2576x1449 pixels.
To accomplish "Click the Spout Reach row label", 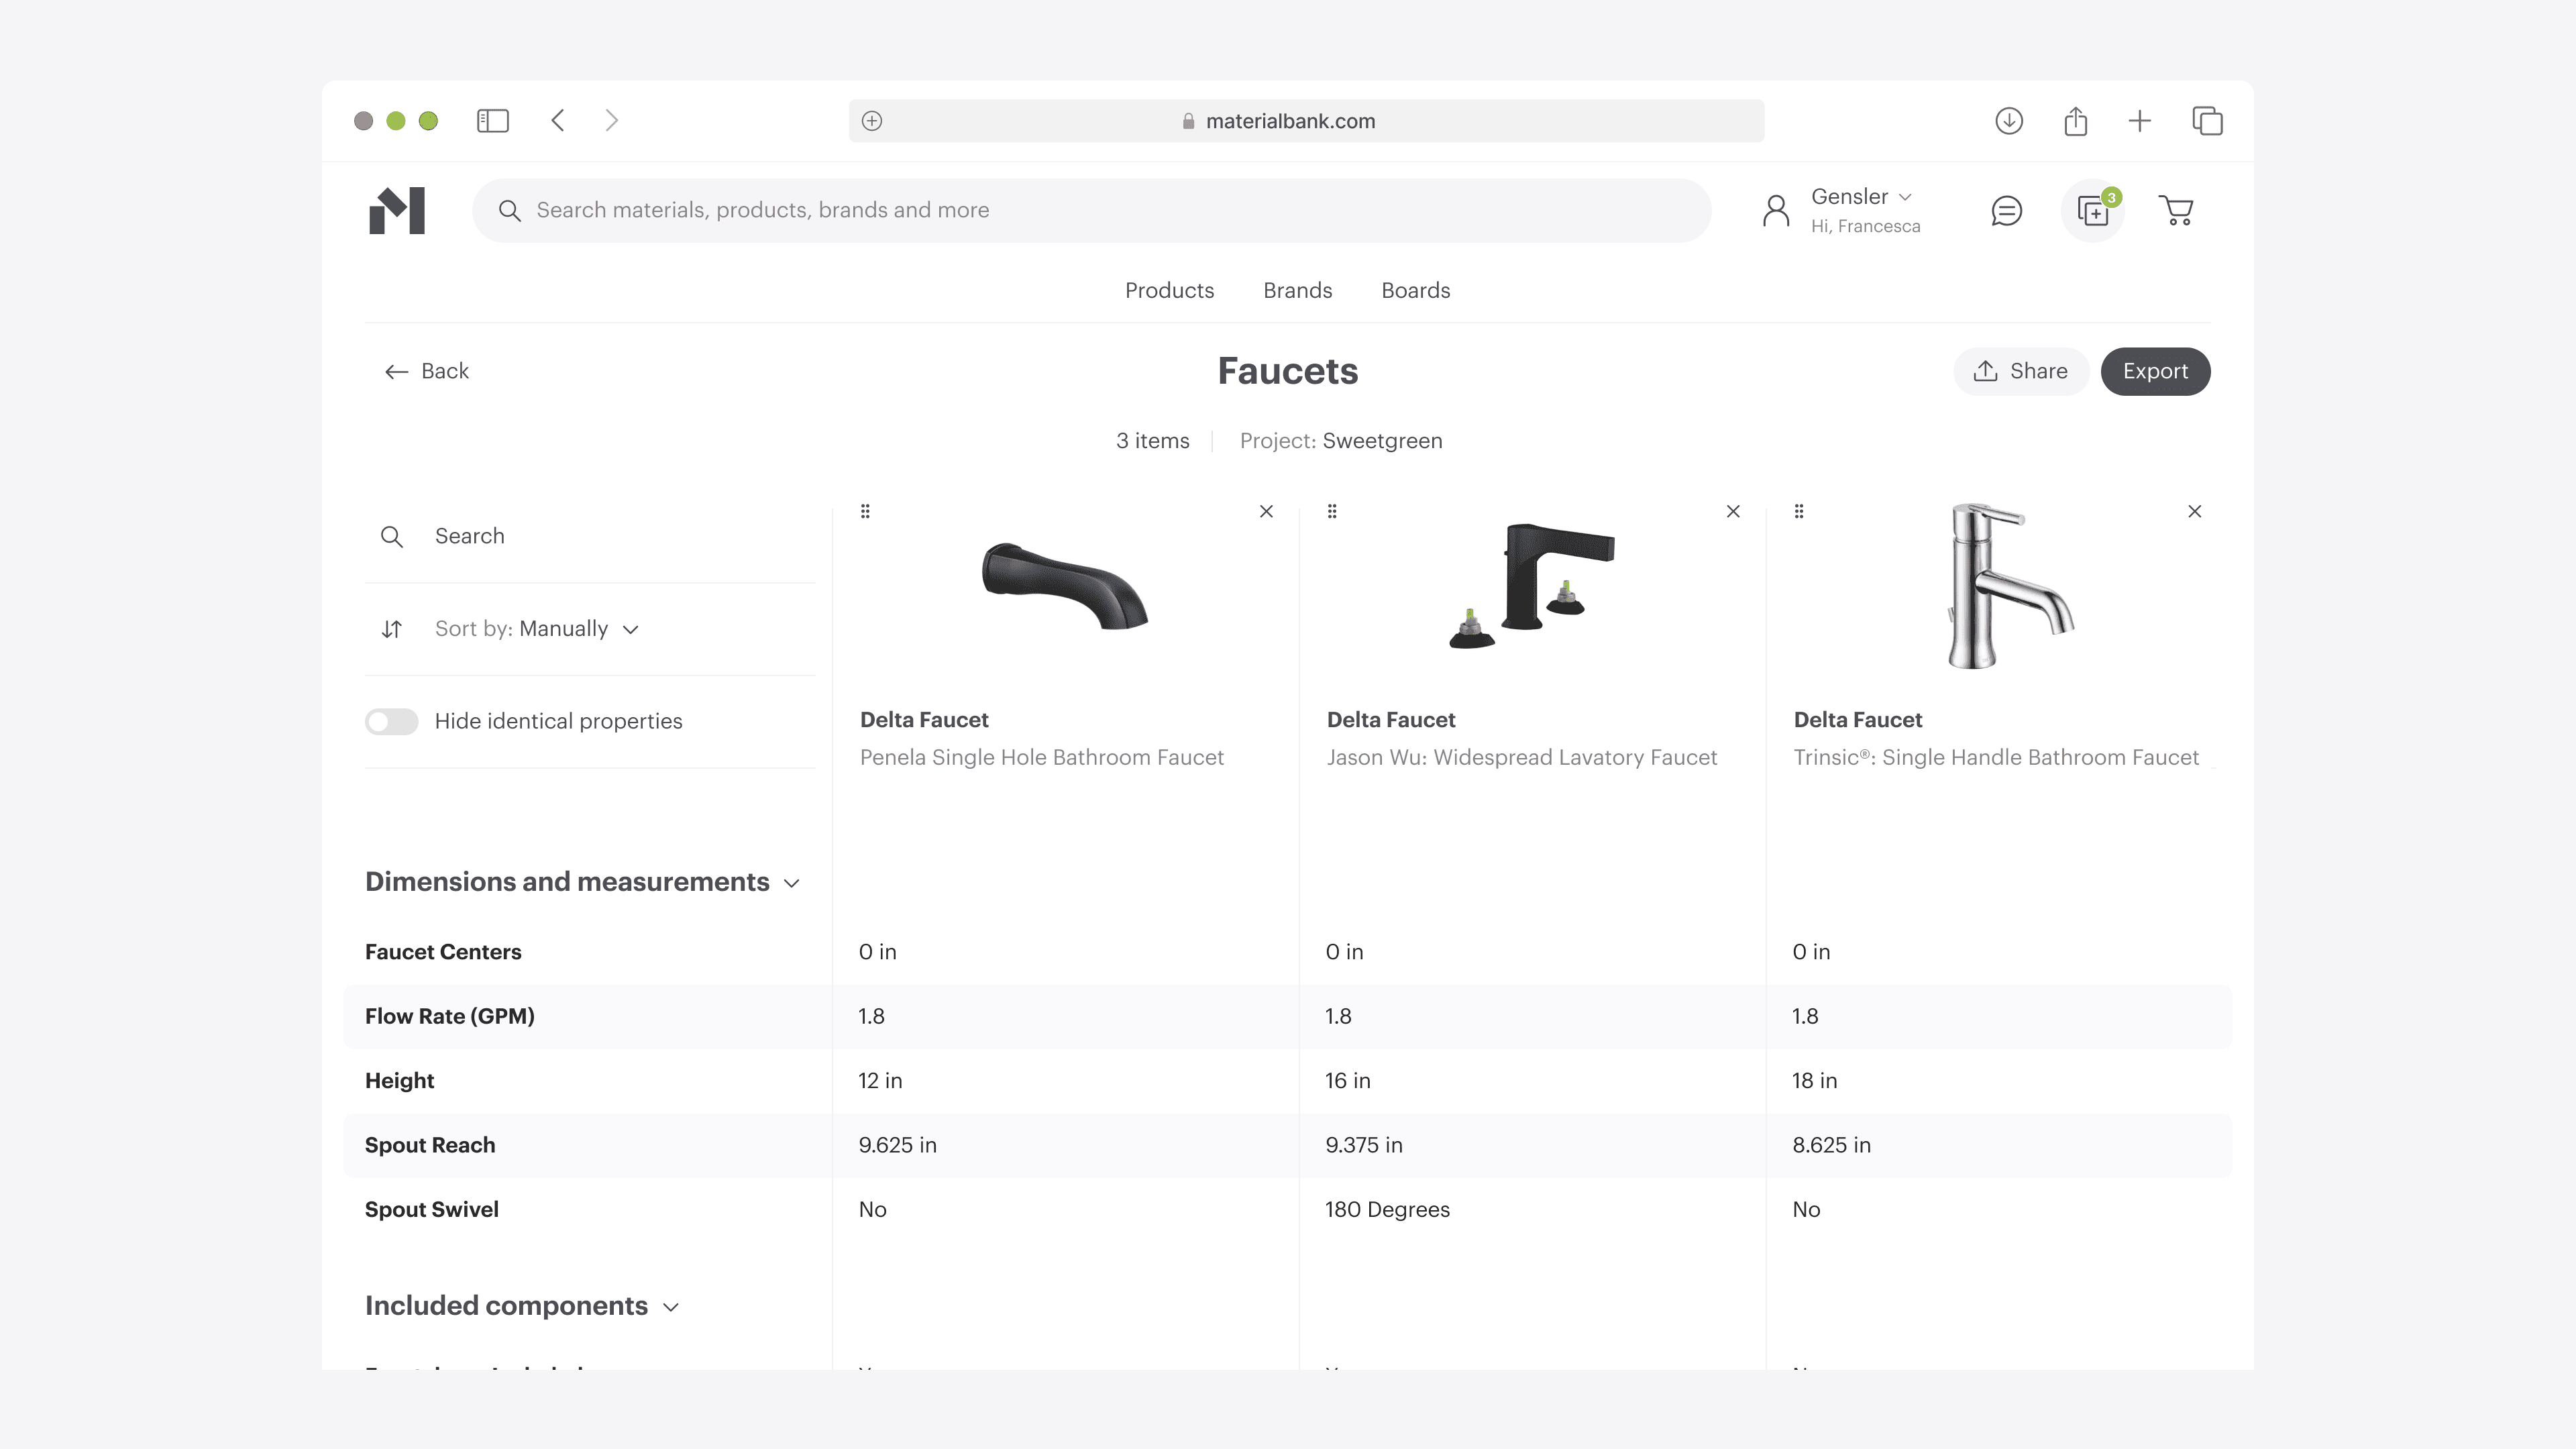I will [x=430, y=1145].
